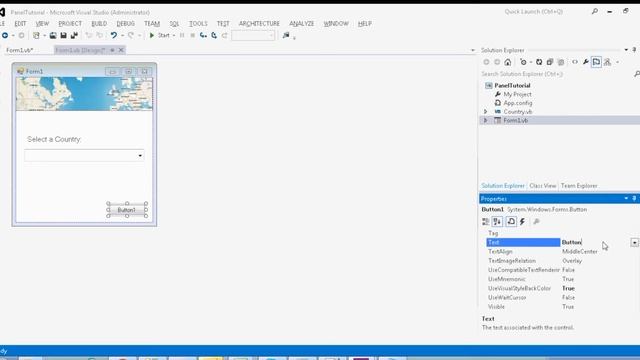Click the New Project toolbar icon
This screenshot has height=360, width=640.
click(x=36, y=36)
